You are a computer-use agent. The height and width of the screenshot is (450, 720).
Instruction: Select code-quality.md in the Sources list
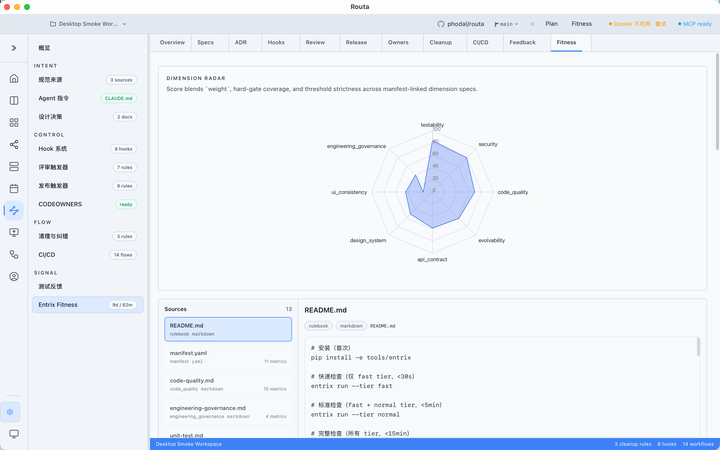click(x=228, y=384)
